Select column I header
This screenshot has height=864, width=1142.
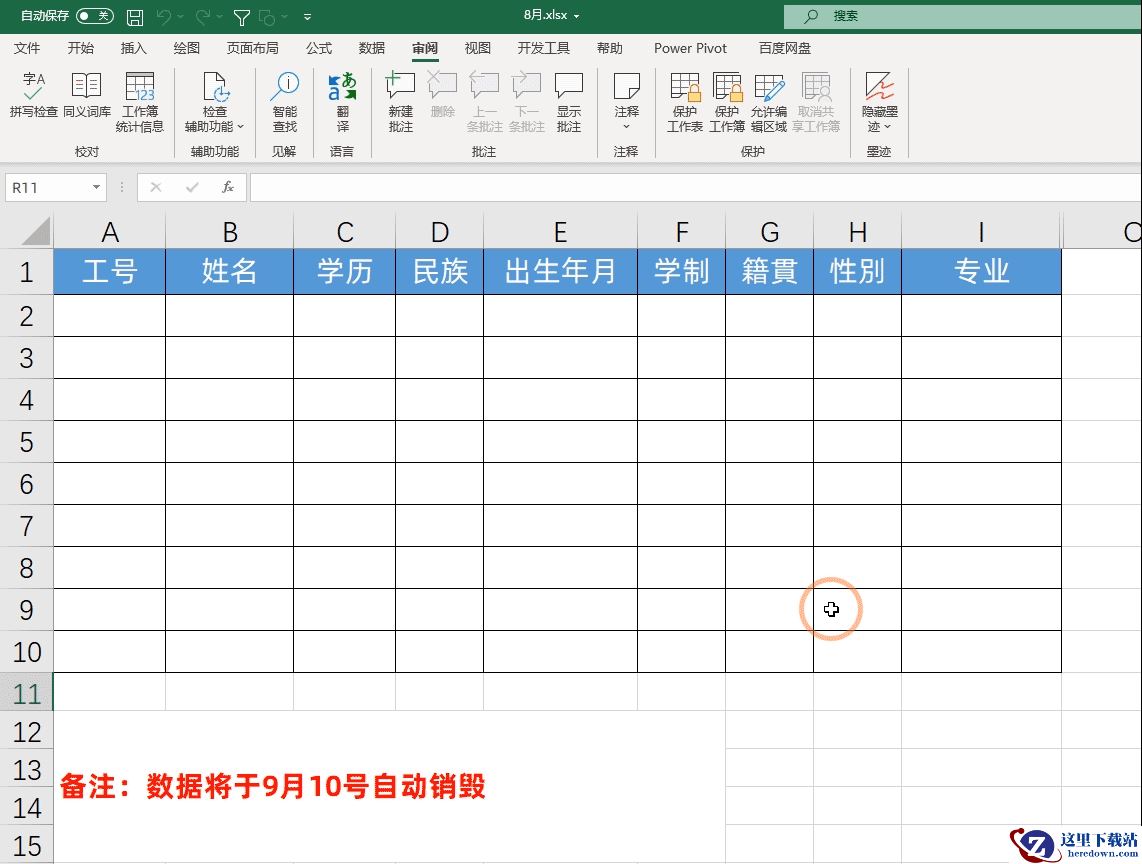click(x=982, y=232)
